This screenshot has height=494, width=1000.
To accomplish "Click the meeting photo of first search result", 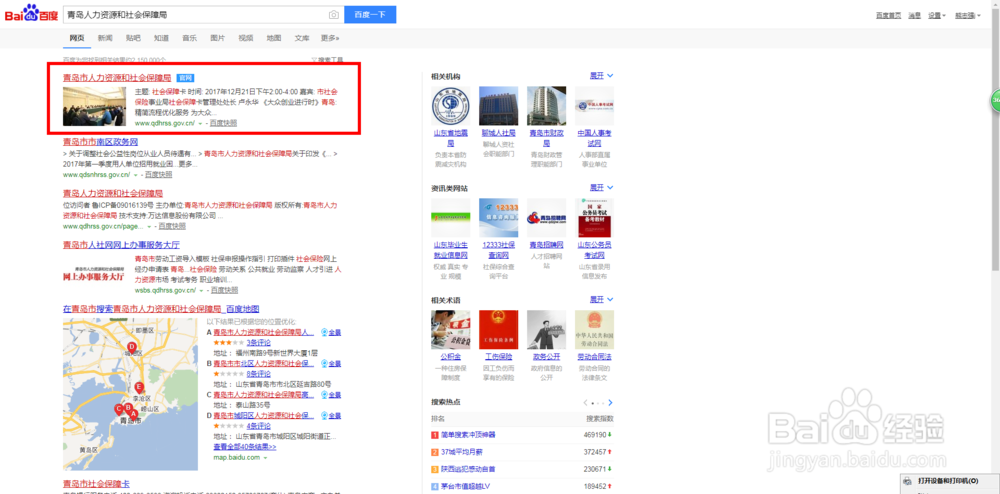I will point(94,106).
